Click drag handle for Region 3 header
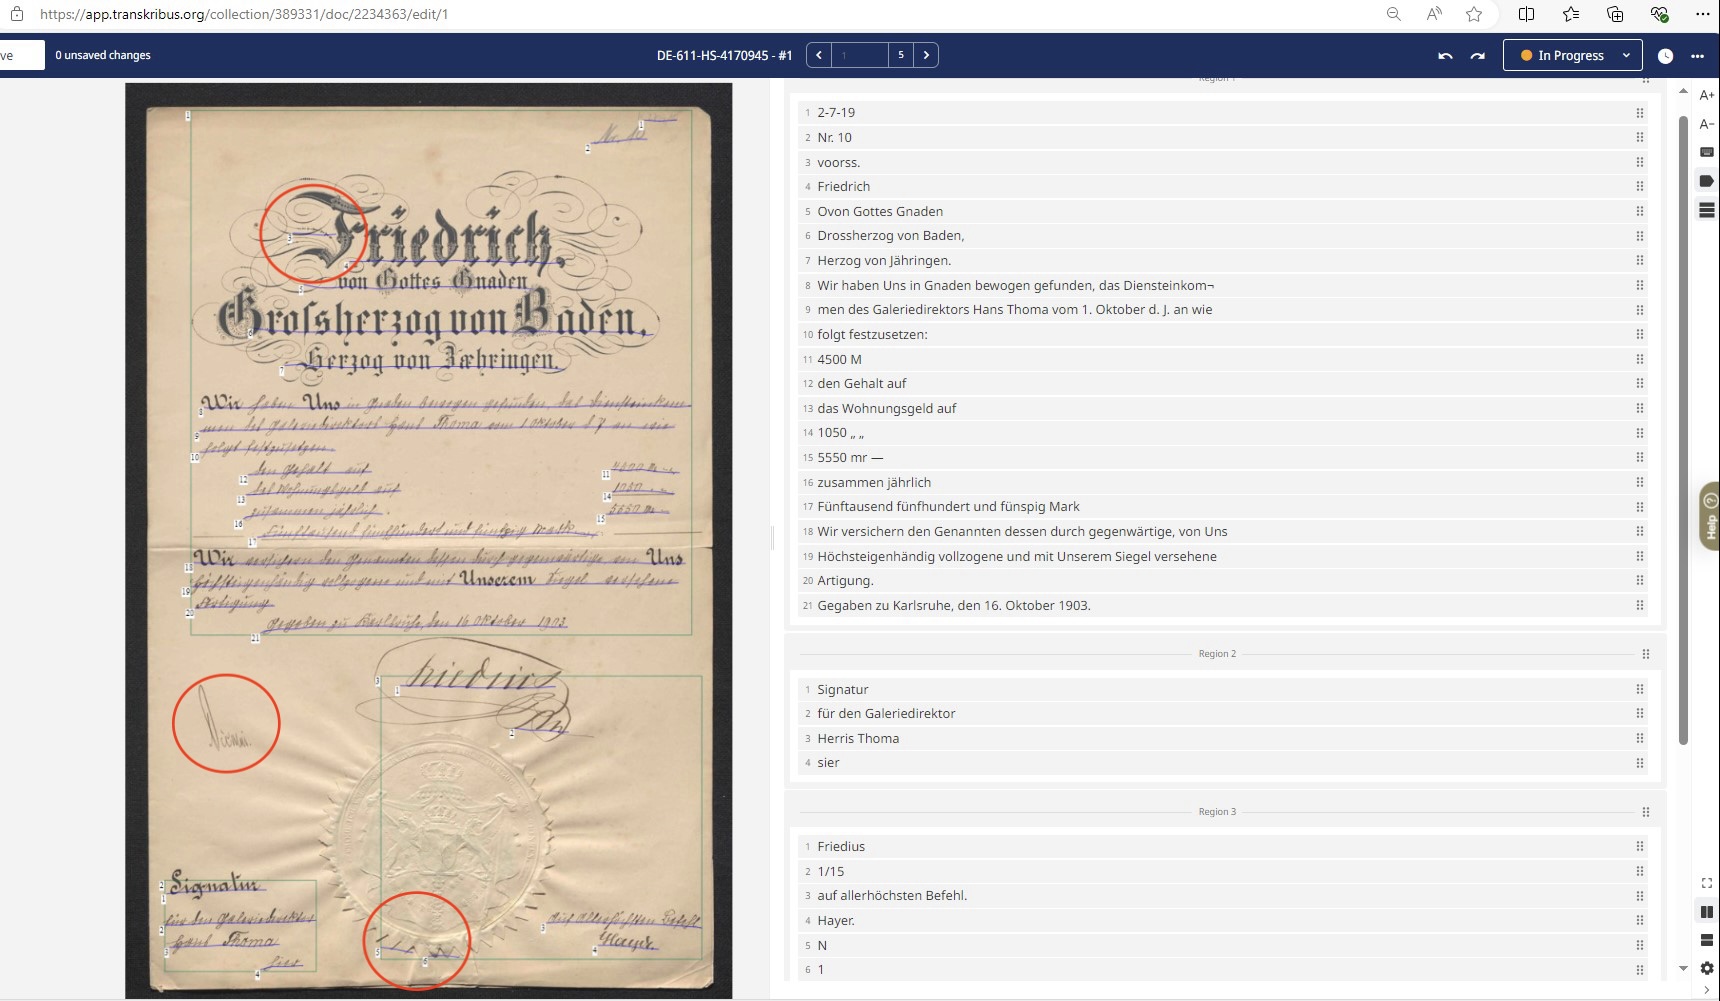The image size is (1720, 1001). 1646,812
